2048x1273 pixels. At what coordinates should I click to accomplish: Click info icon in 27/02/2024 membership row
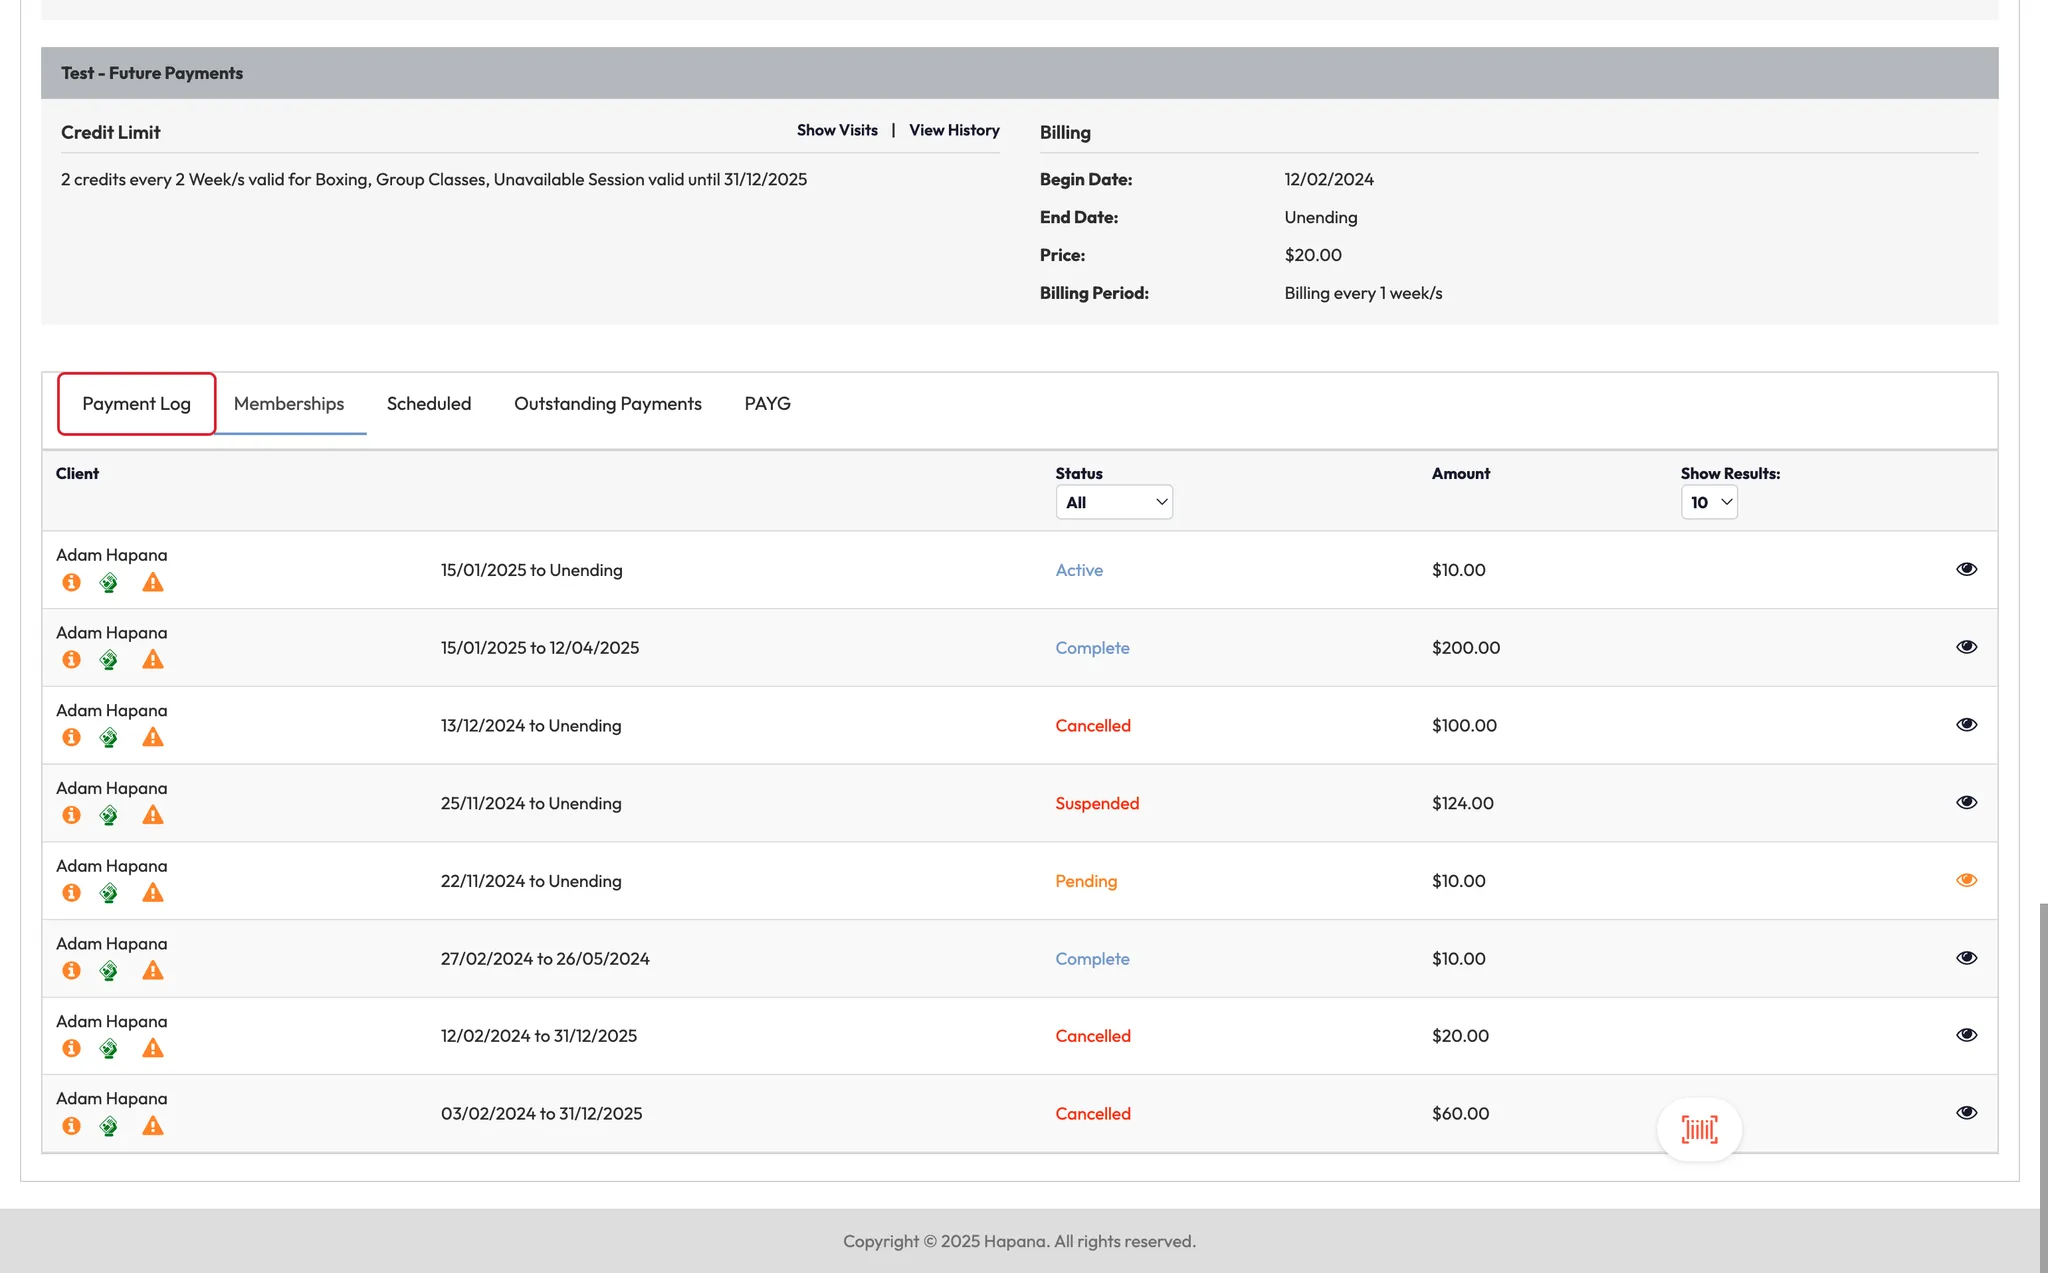click(x=71, y=971)
